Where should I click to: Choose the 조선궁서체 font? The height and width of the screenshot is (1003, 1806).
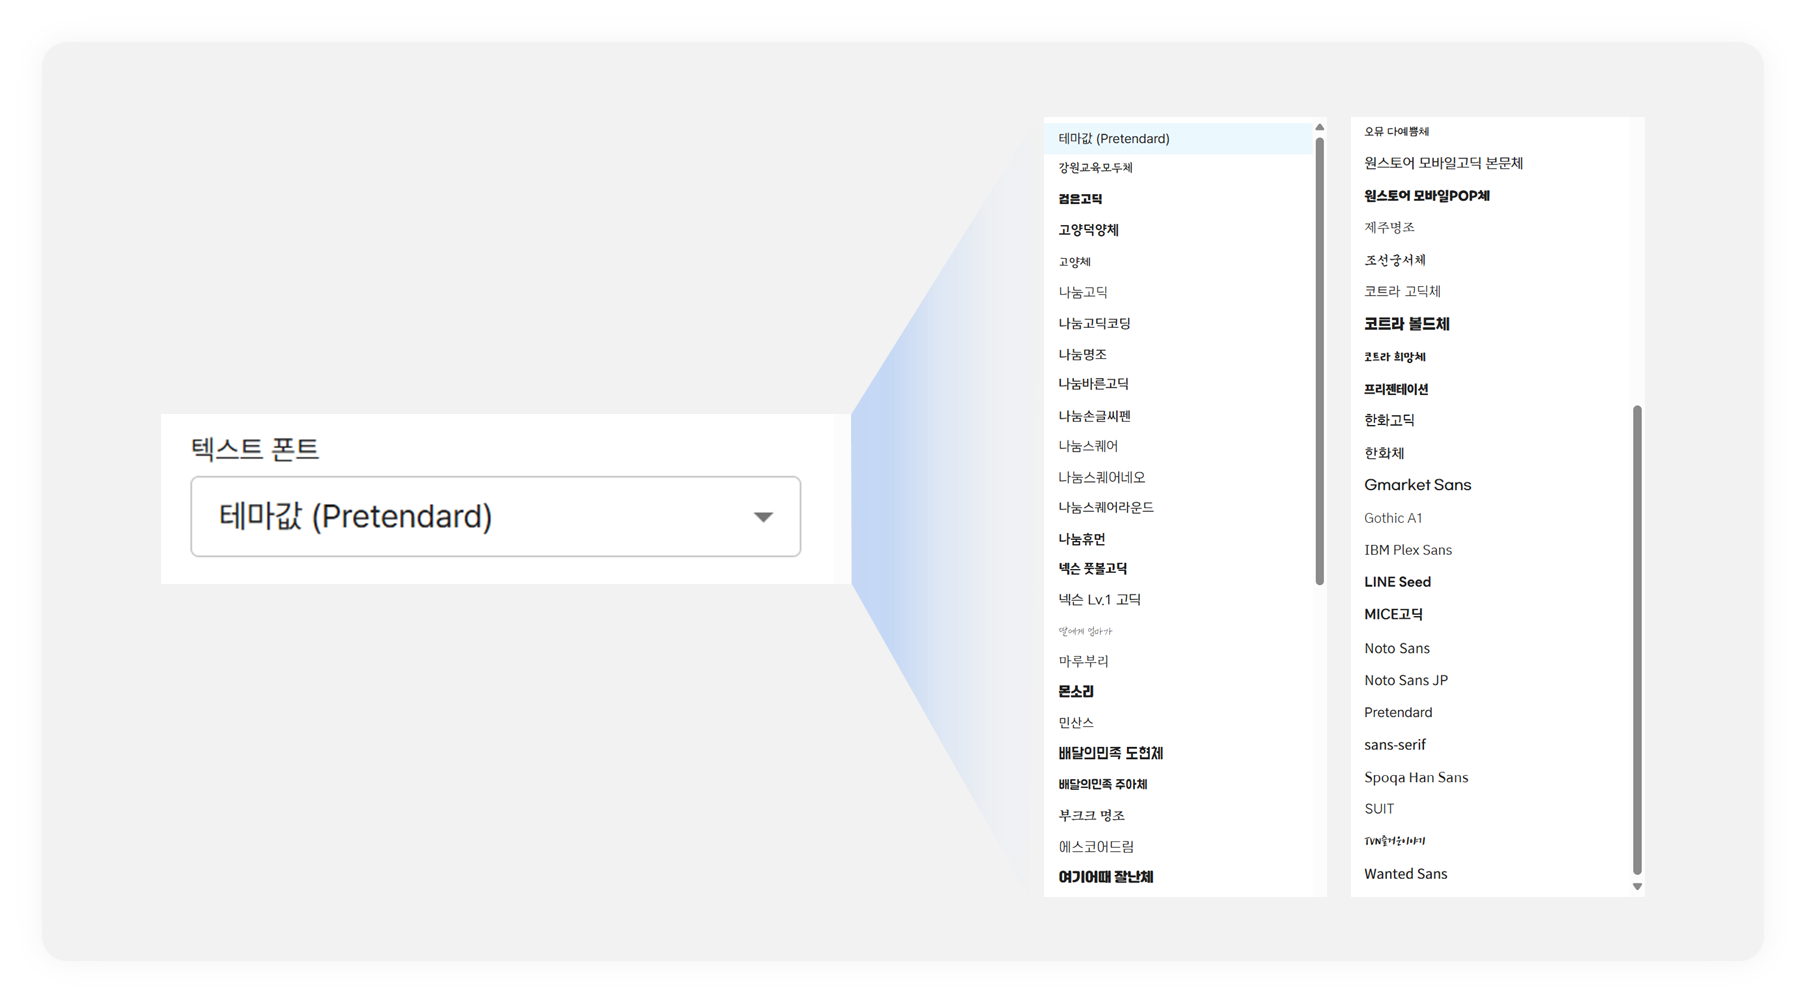coord(1394,260)
